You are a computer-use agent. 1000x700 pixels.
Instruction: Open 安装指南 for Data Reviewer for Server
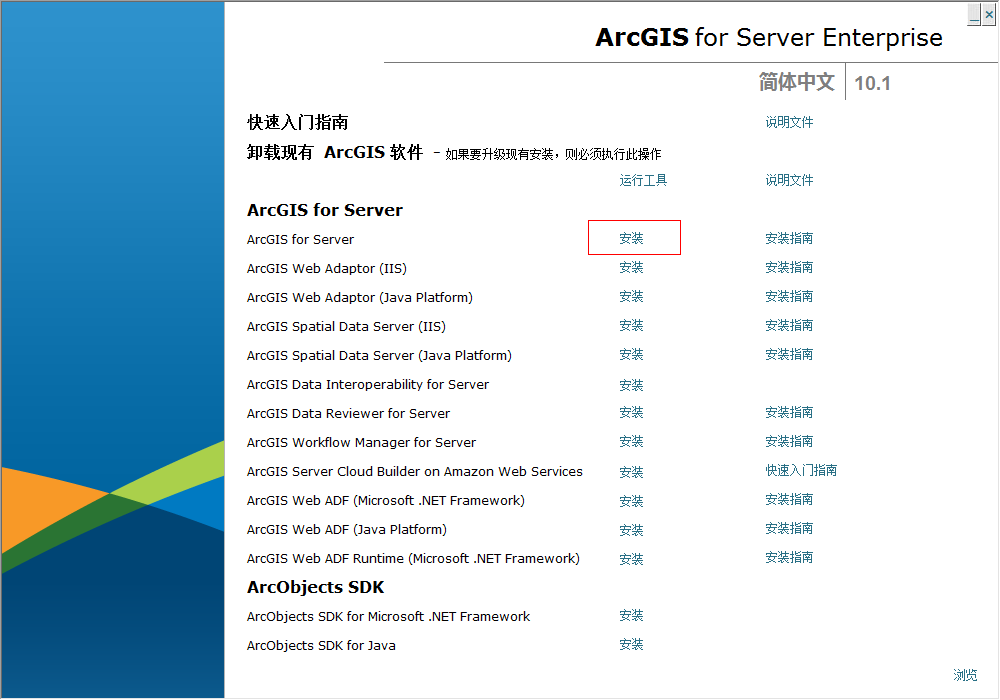(x=789, y=412)
